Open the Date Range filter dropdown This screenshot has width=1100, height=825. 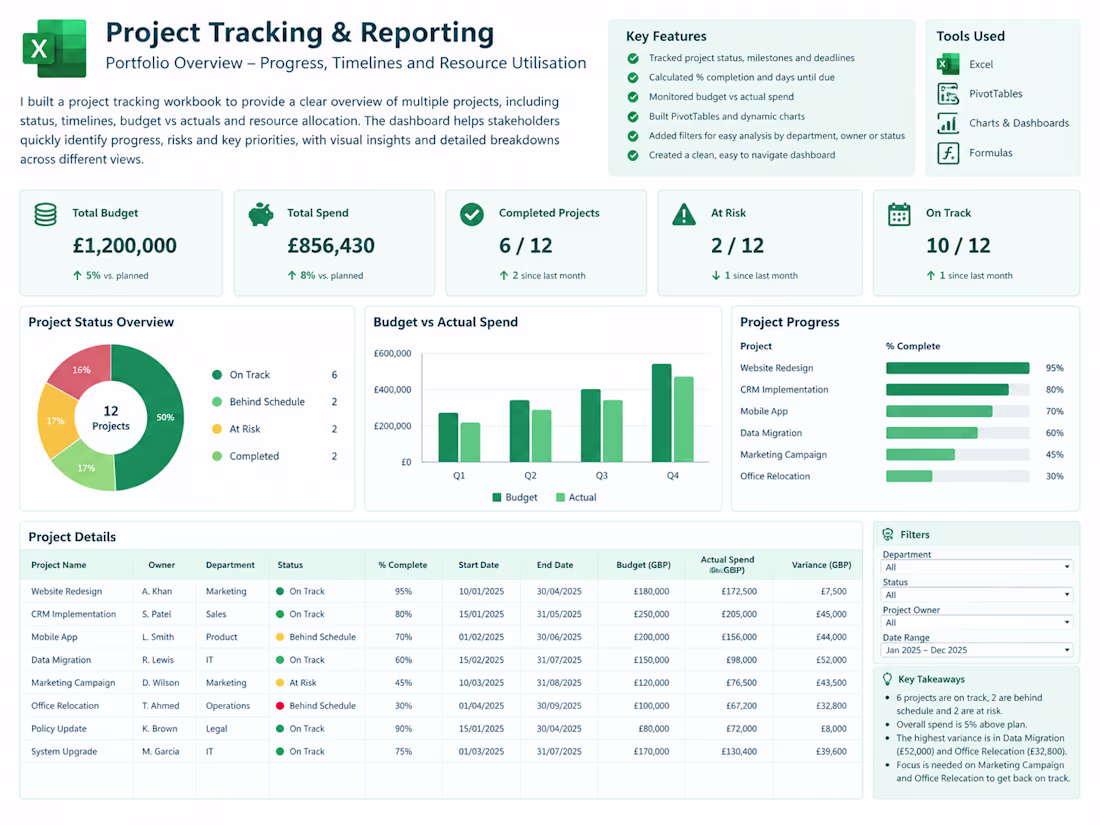(977, 650)
